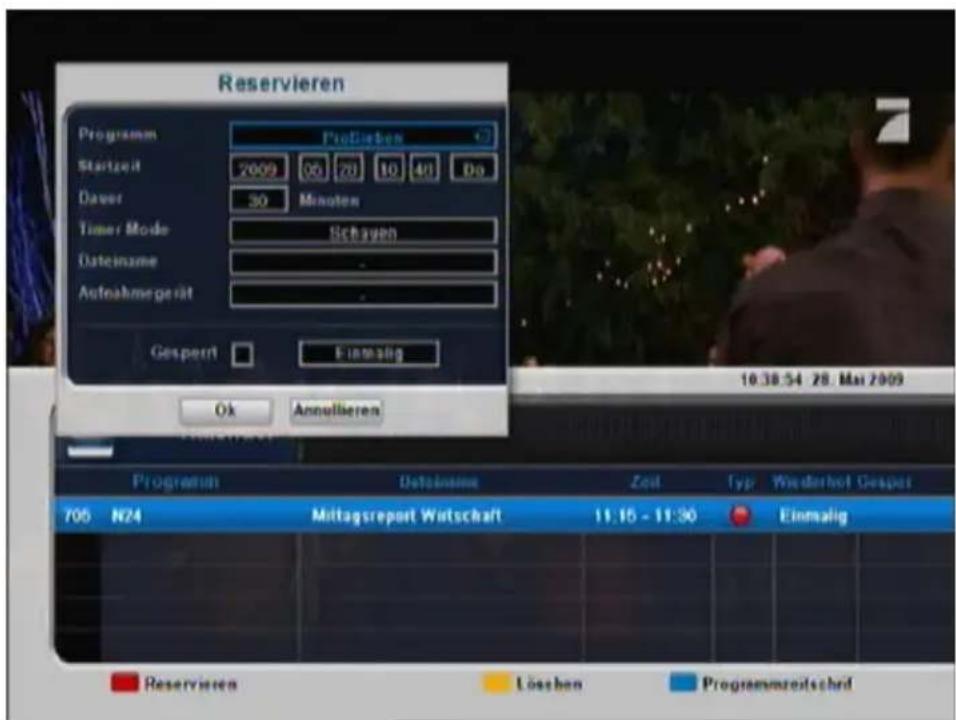Screen dimensions: 956x720
Task: Select the weekday field Do in Startzeit
Action: point(474,169)
